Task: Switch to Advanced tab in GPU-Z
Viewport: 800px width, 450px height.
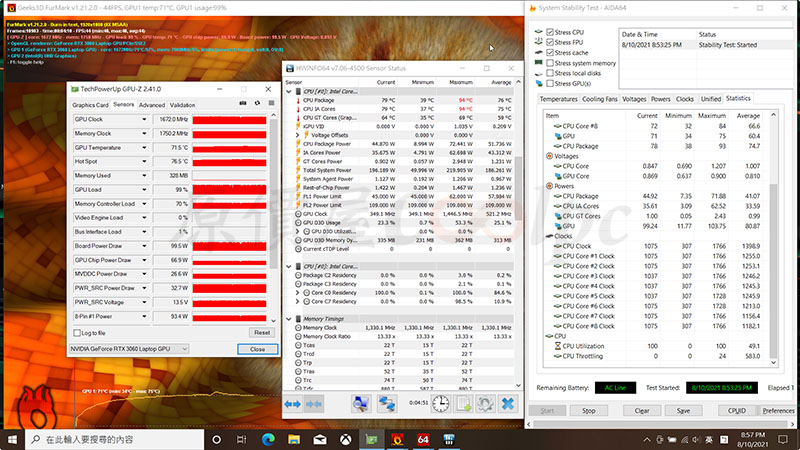Action: (x=152, y=105)
